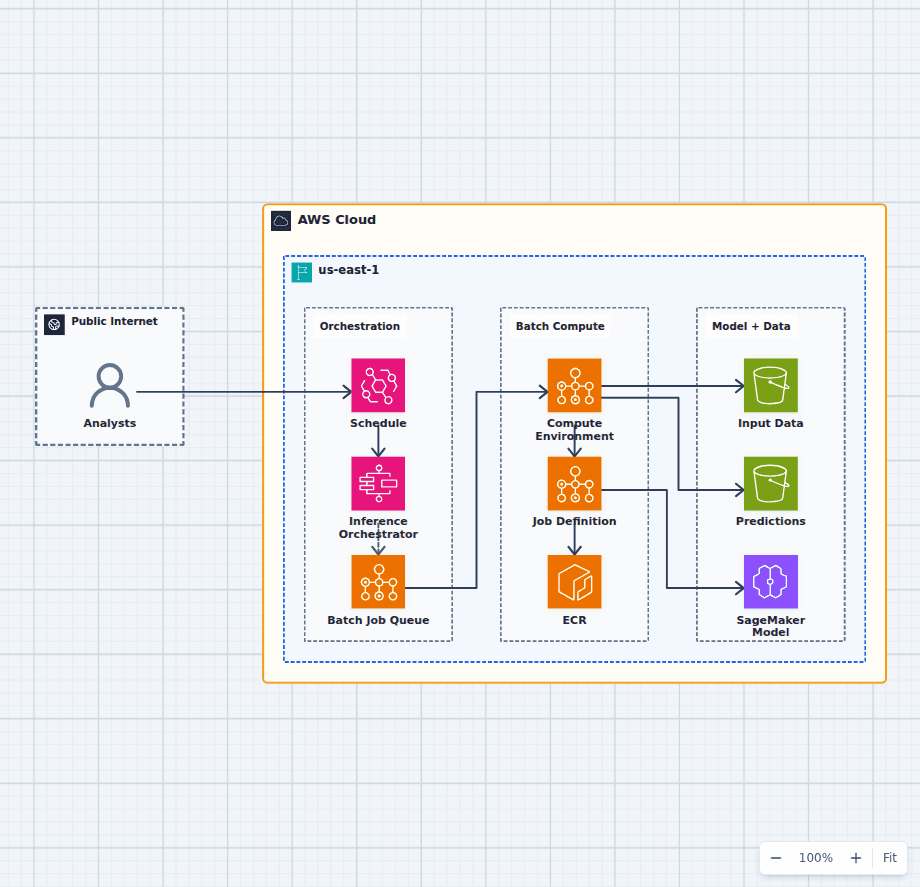Click the Input Data label text
The image size is (920, 887).
coord(770,423)
